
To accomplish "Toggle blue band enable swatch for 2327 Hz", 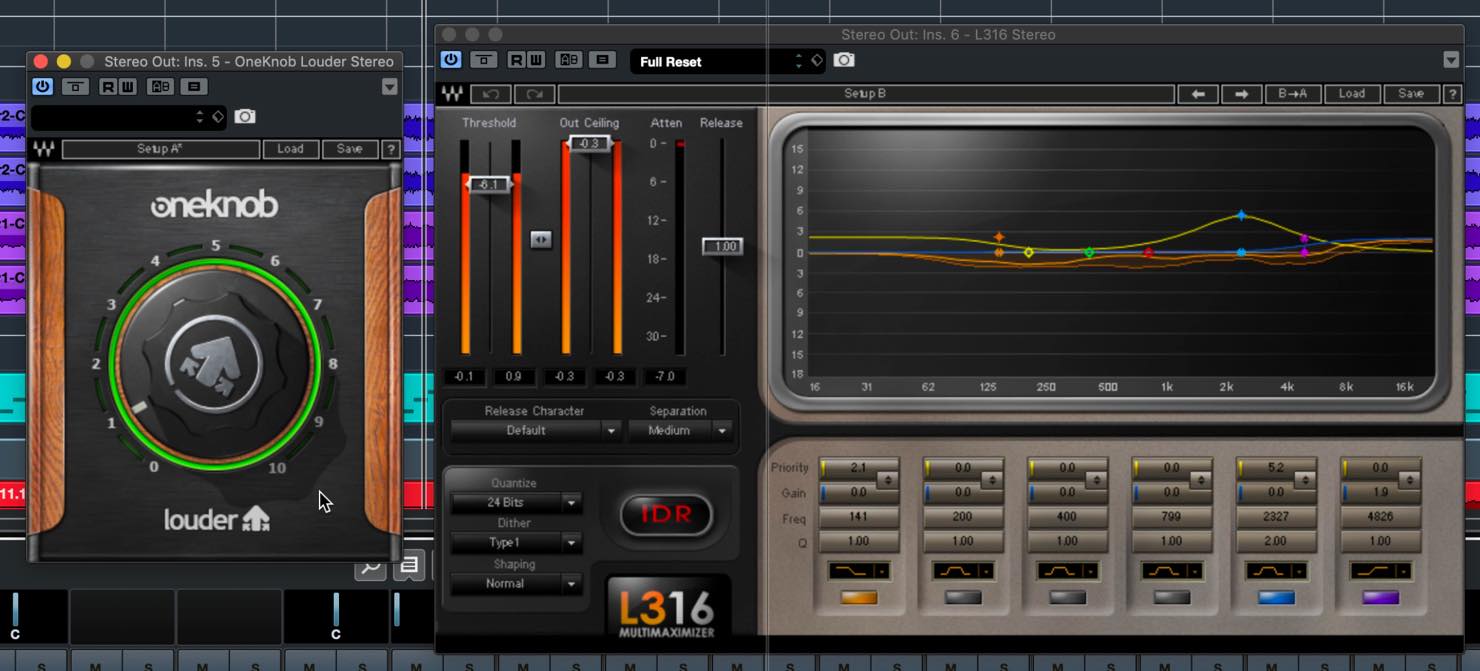I will (x=1276, y=598).
